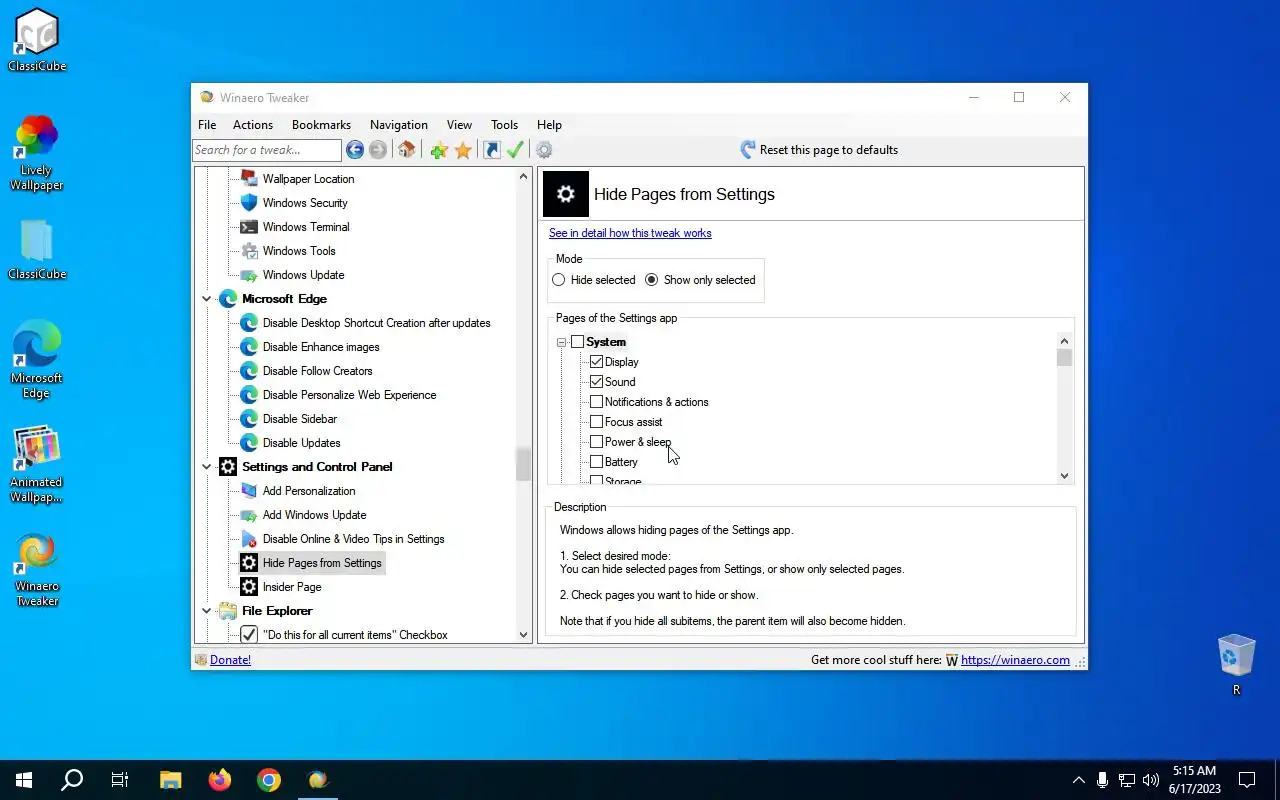
Task: Open ClassiCube shortcut on desktop
Action: pos(37,40)
